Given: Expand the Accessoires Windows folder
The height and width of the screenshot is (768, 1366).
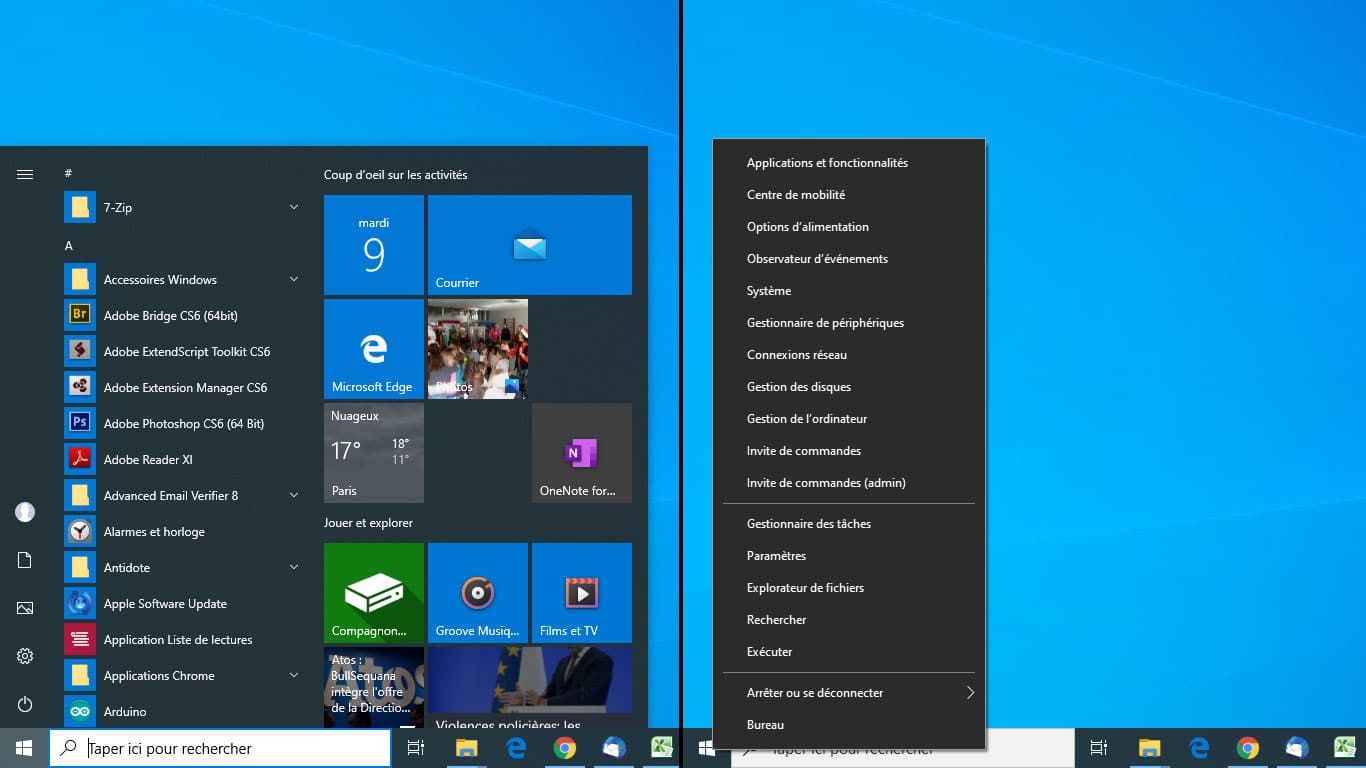Looking at the screenshot, I should 293,280.
